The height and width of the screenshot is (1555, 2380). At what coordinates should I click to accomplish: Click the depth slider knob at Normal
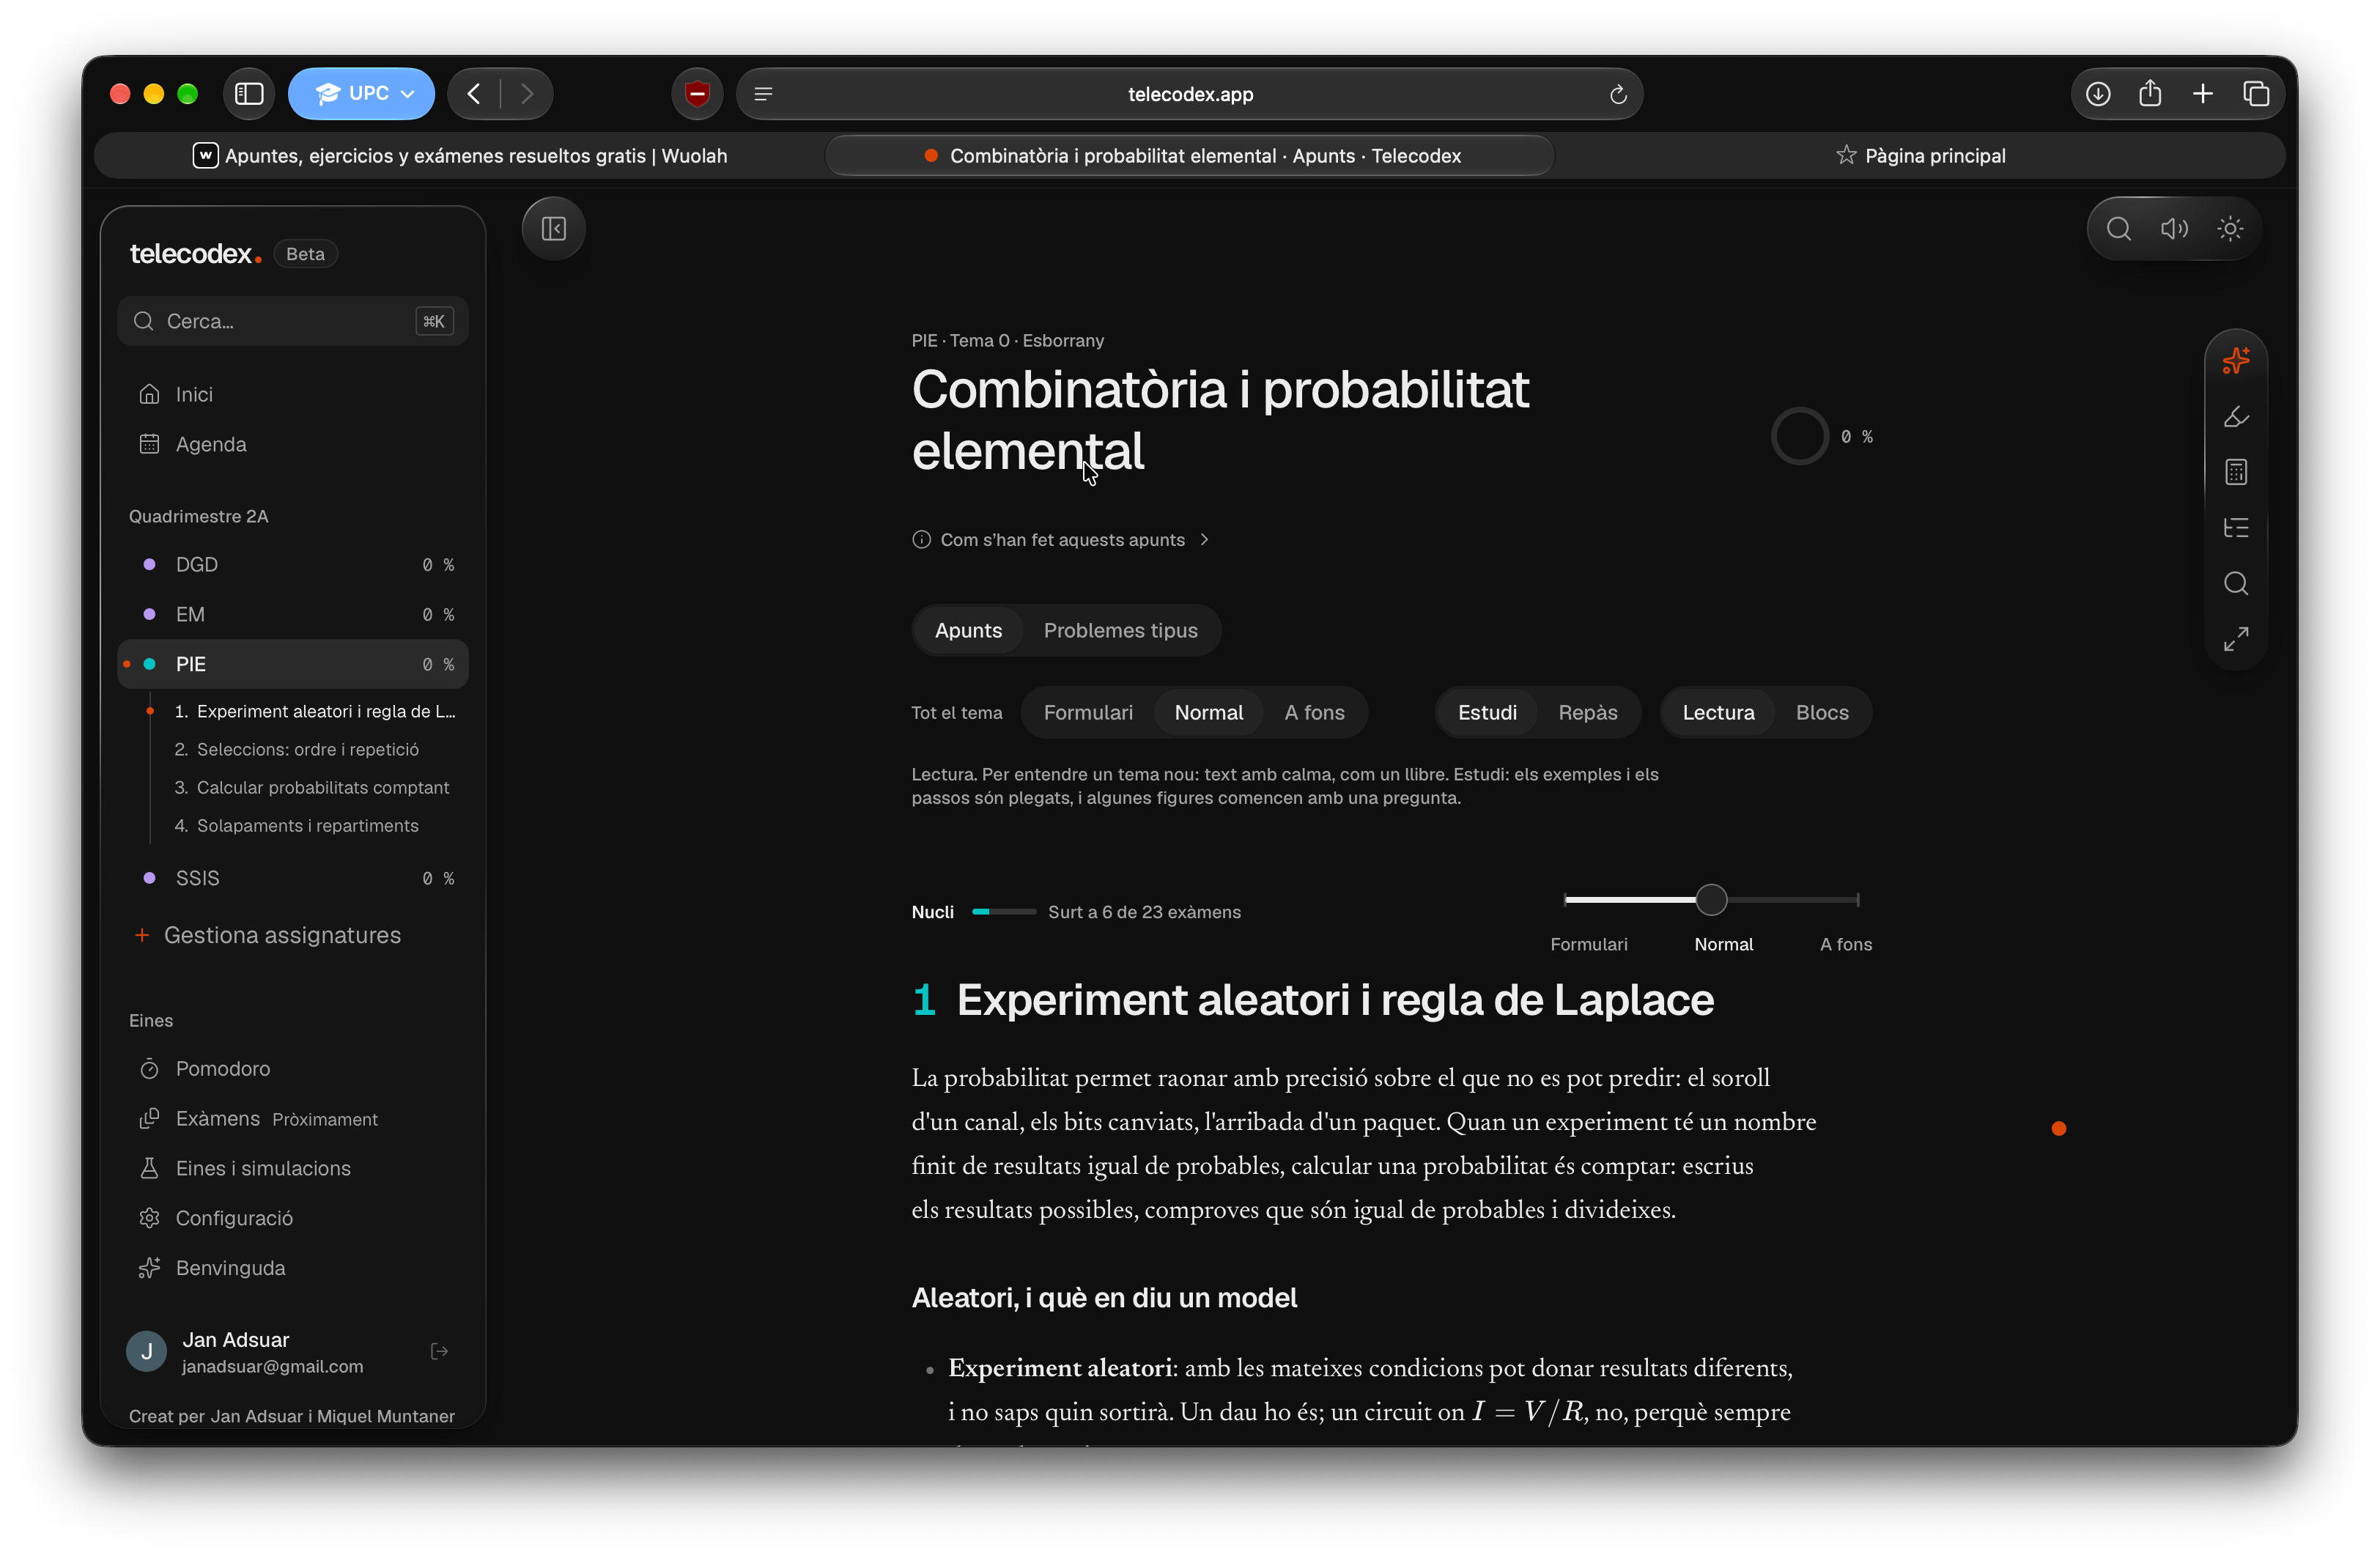1711,900
